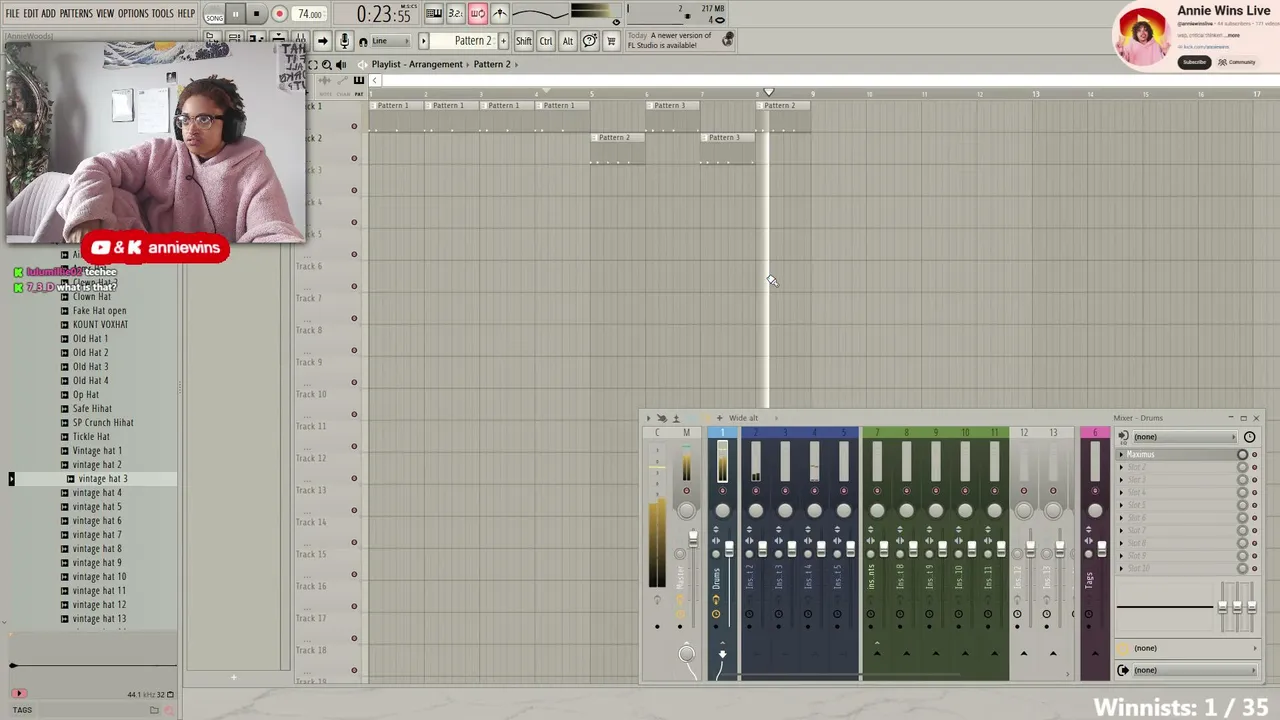This screenshot has width=1280, height=720.
Task: Toggle typing keyboard to piano icon
Action: (x=433, y=14)
